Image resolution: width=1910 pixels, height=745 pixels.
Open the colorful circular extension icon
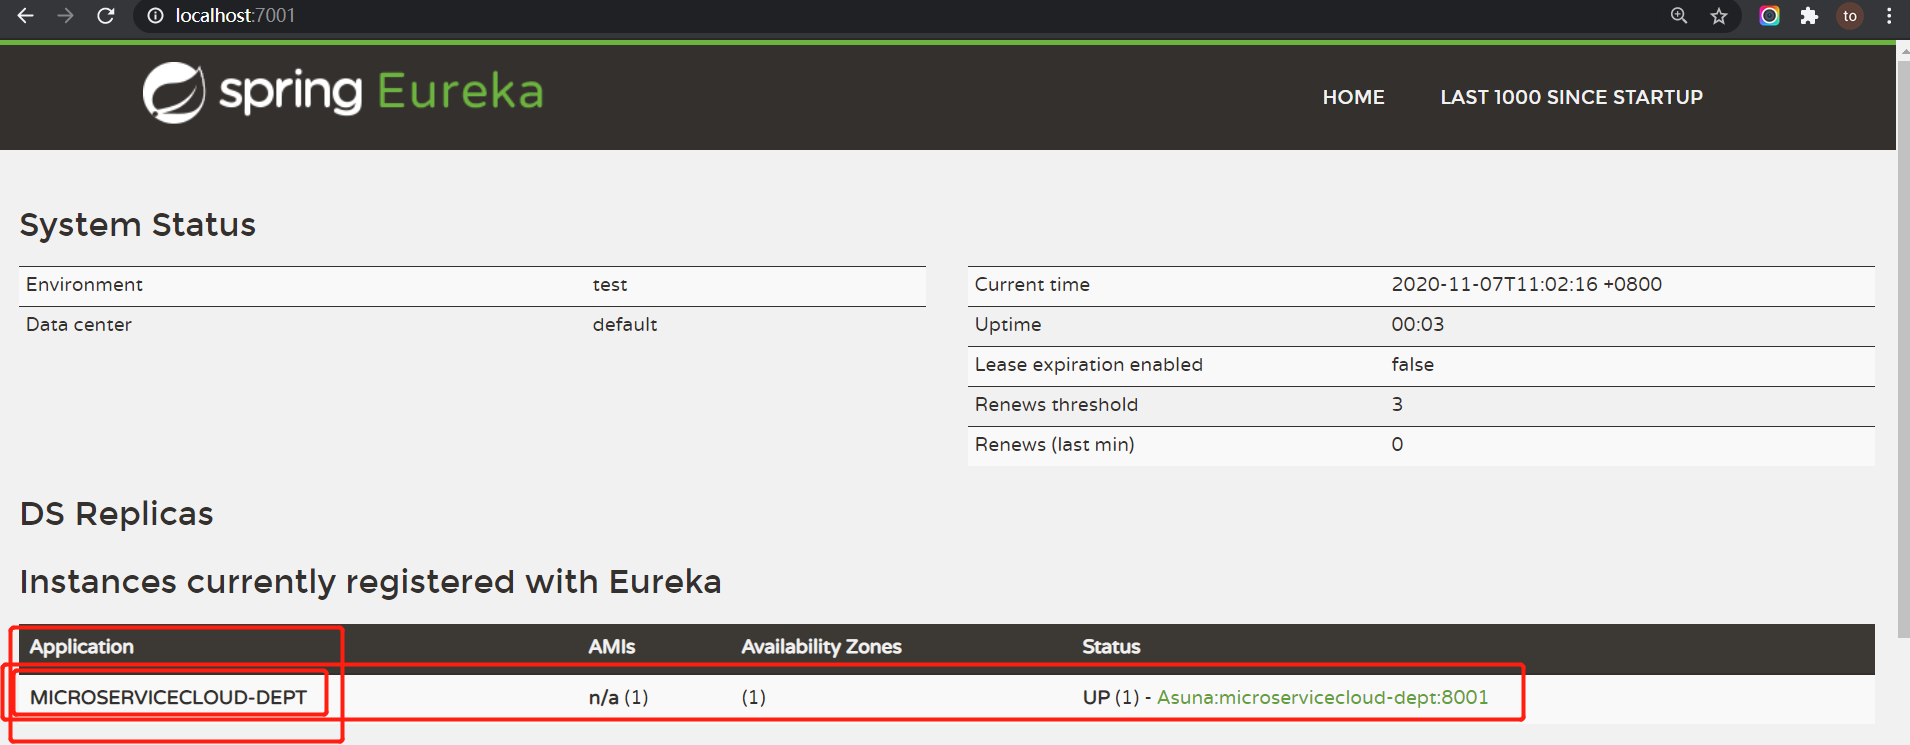pyautogui.click(x=1769, y=16)
